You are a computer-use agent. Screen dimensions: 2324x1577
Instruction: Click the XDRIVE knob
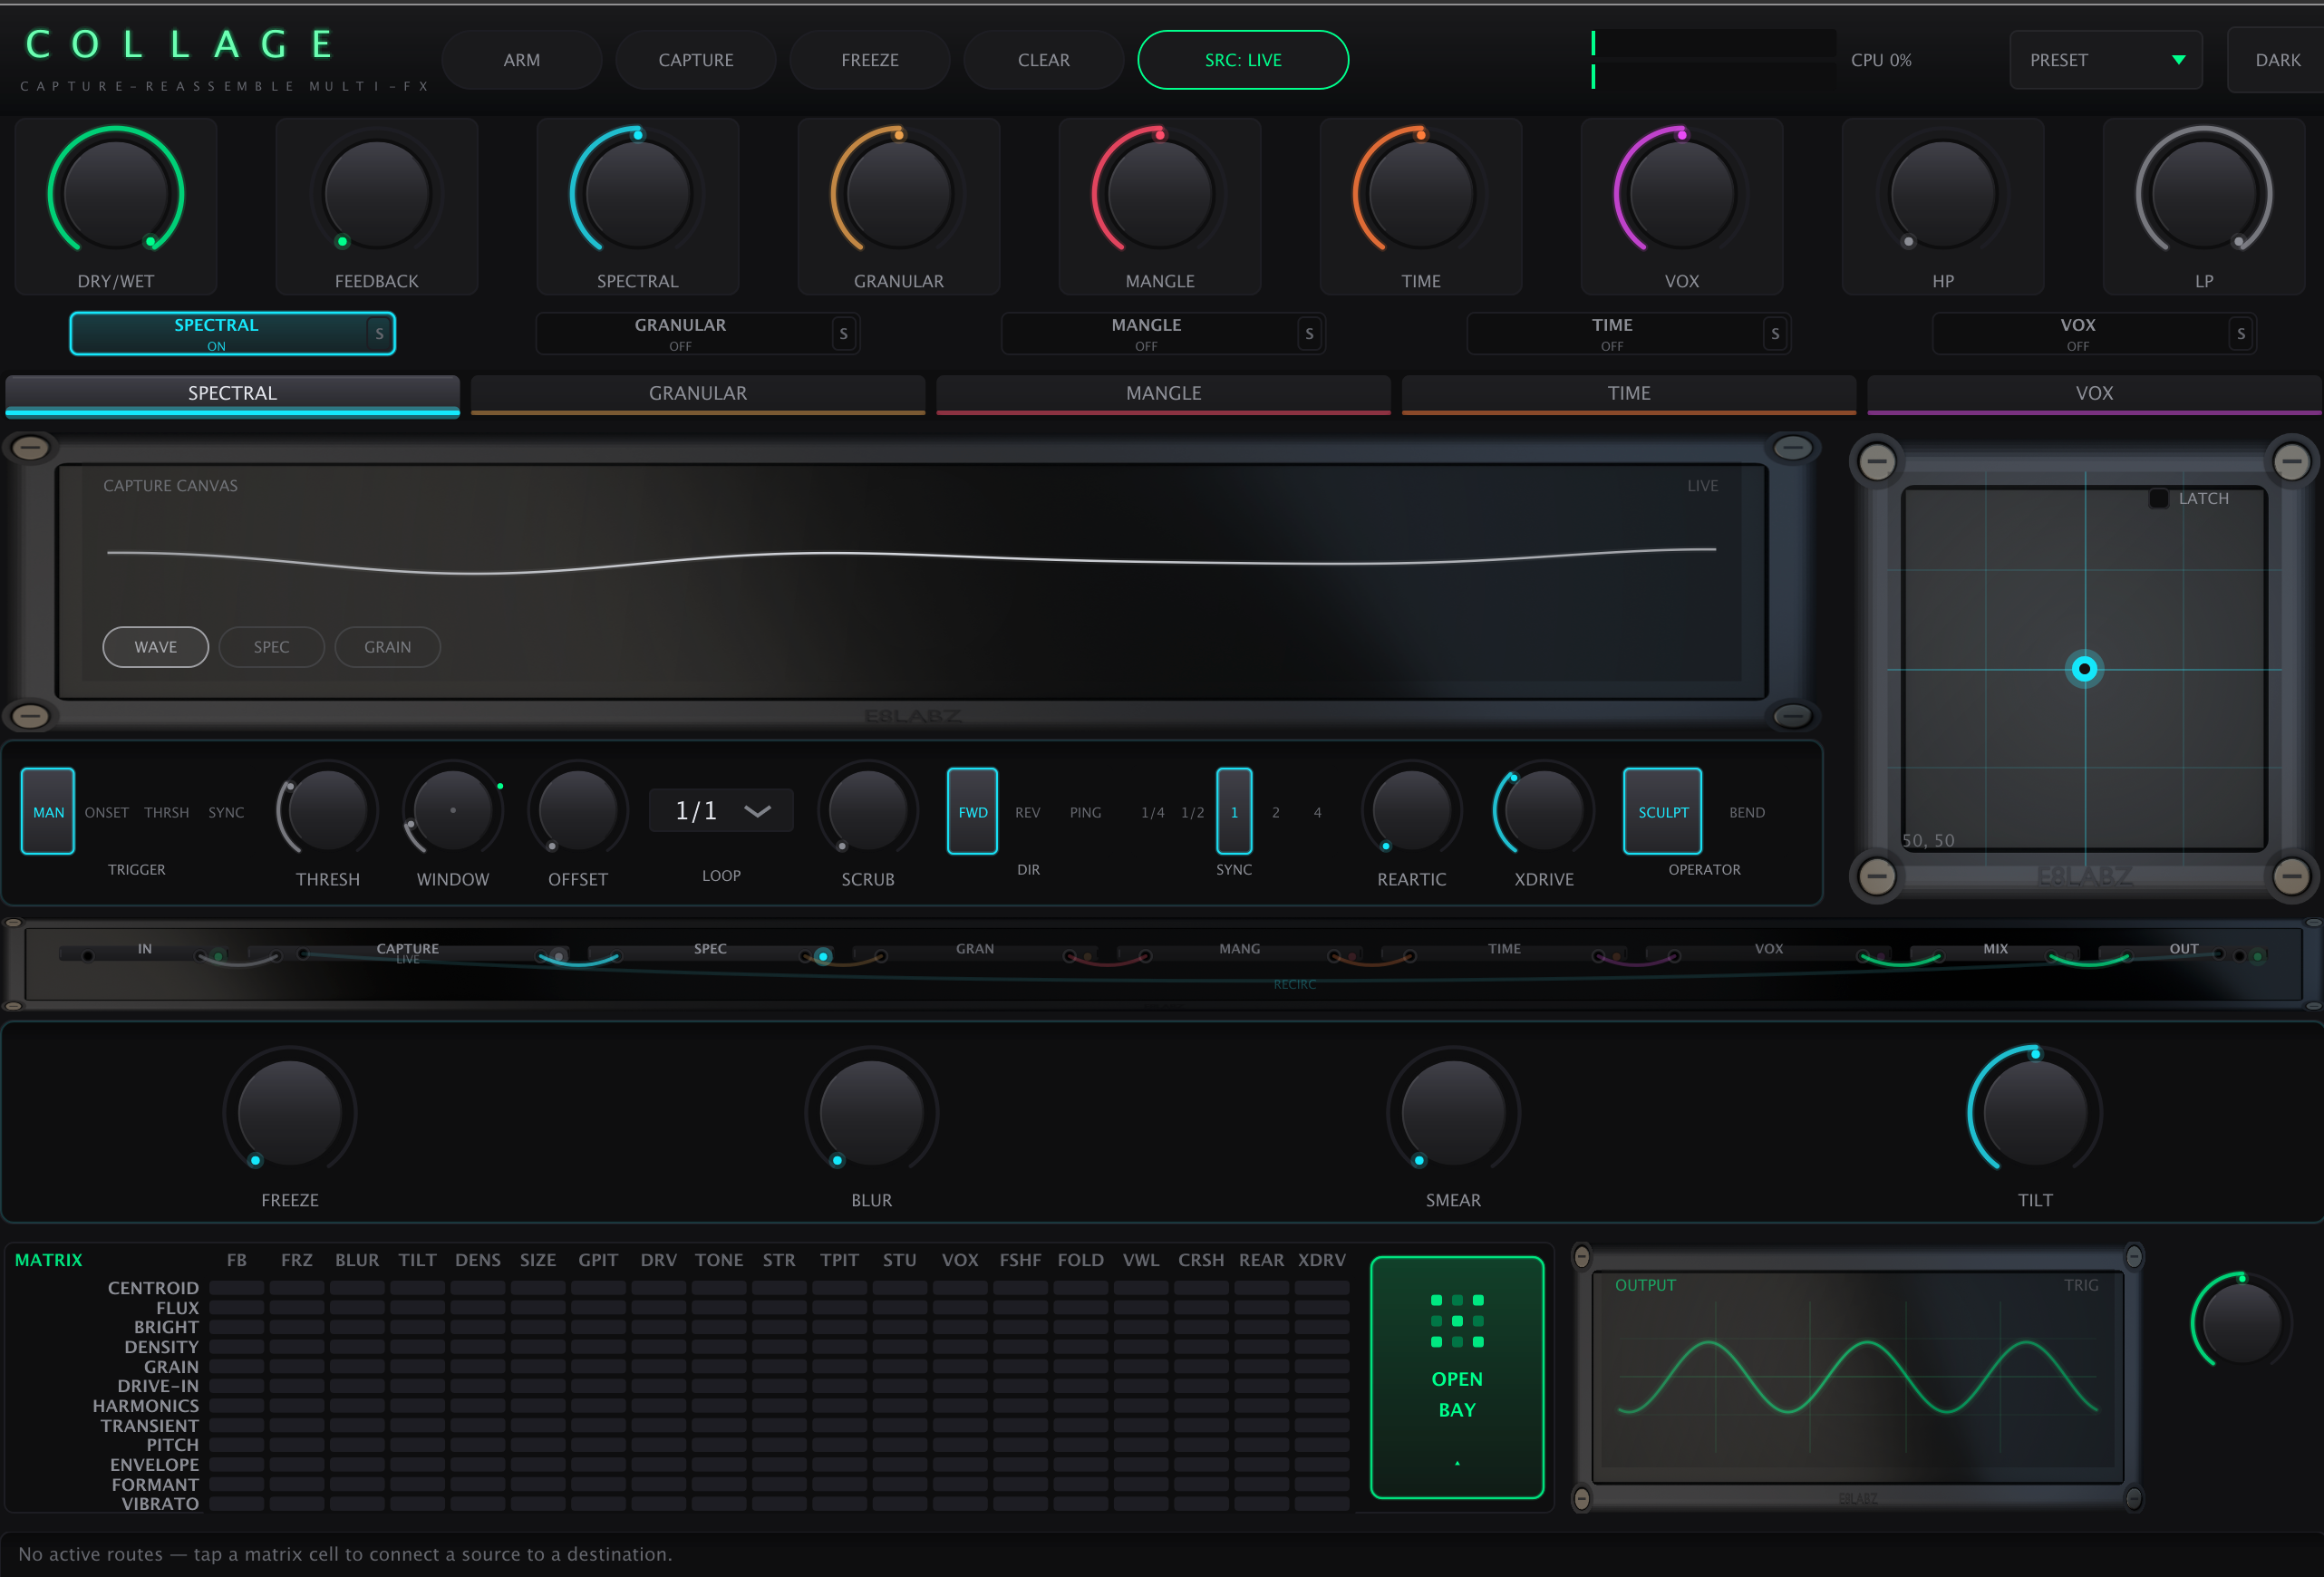(x=1543, y=812)
